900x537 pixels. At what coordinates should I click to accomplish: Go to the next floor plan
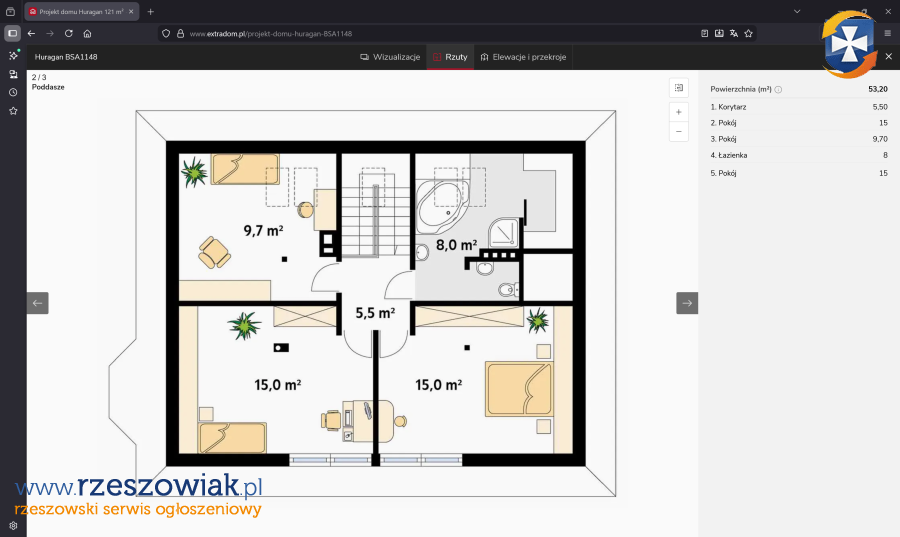(687, 303)
